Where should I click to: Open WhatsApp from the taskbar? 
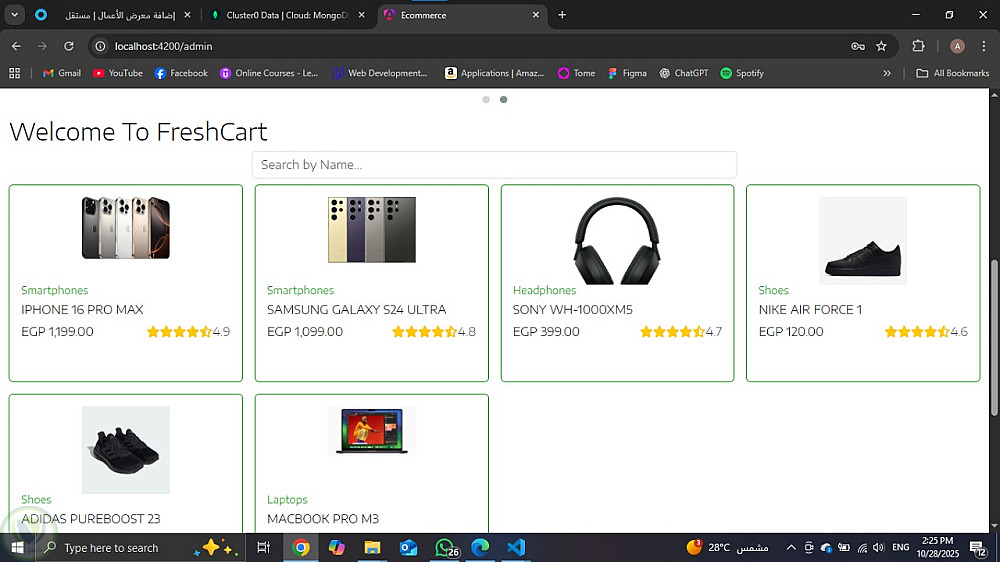(x=445, y=547)
